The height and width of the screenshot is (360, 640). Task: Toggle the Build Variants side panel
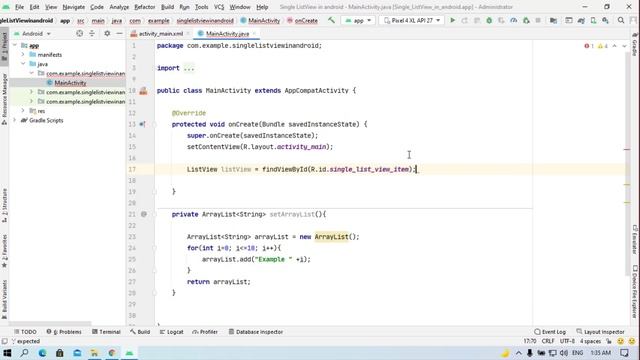click(4, 299)
